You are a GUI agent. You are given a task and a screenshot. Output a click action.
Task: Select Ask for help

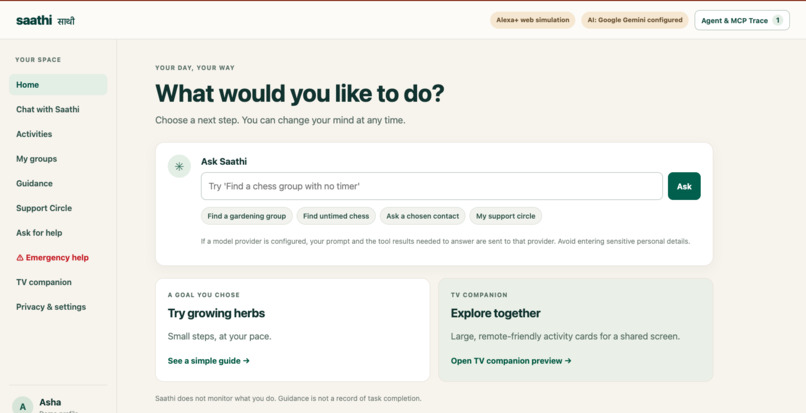tap(58, 233)
